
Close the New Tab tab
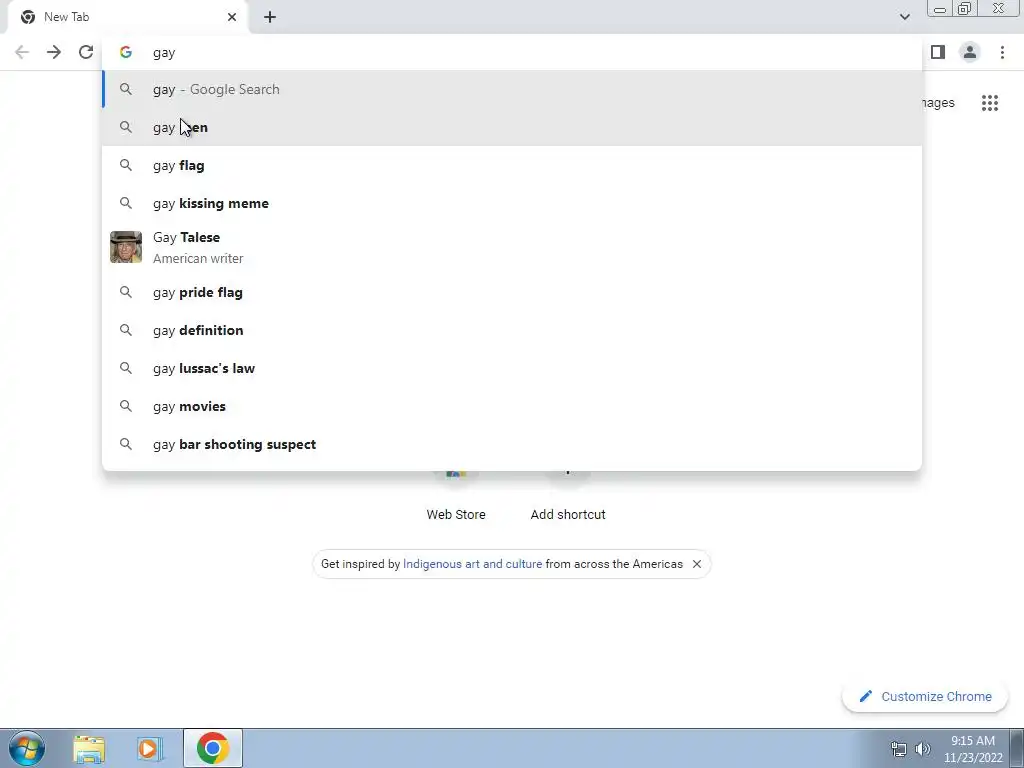click(232, 17)
